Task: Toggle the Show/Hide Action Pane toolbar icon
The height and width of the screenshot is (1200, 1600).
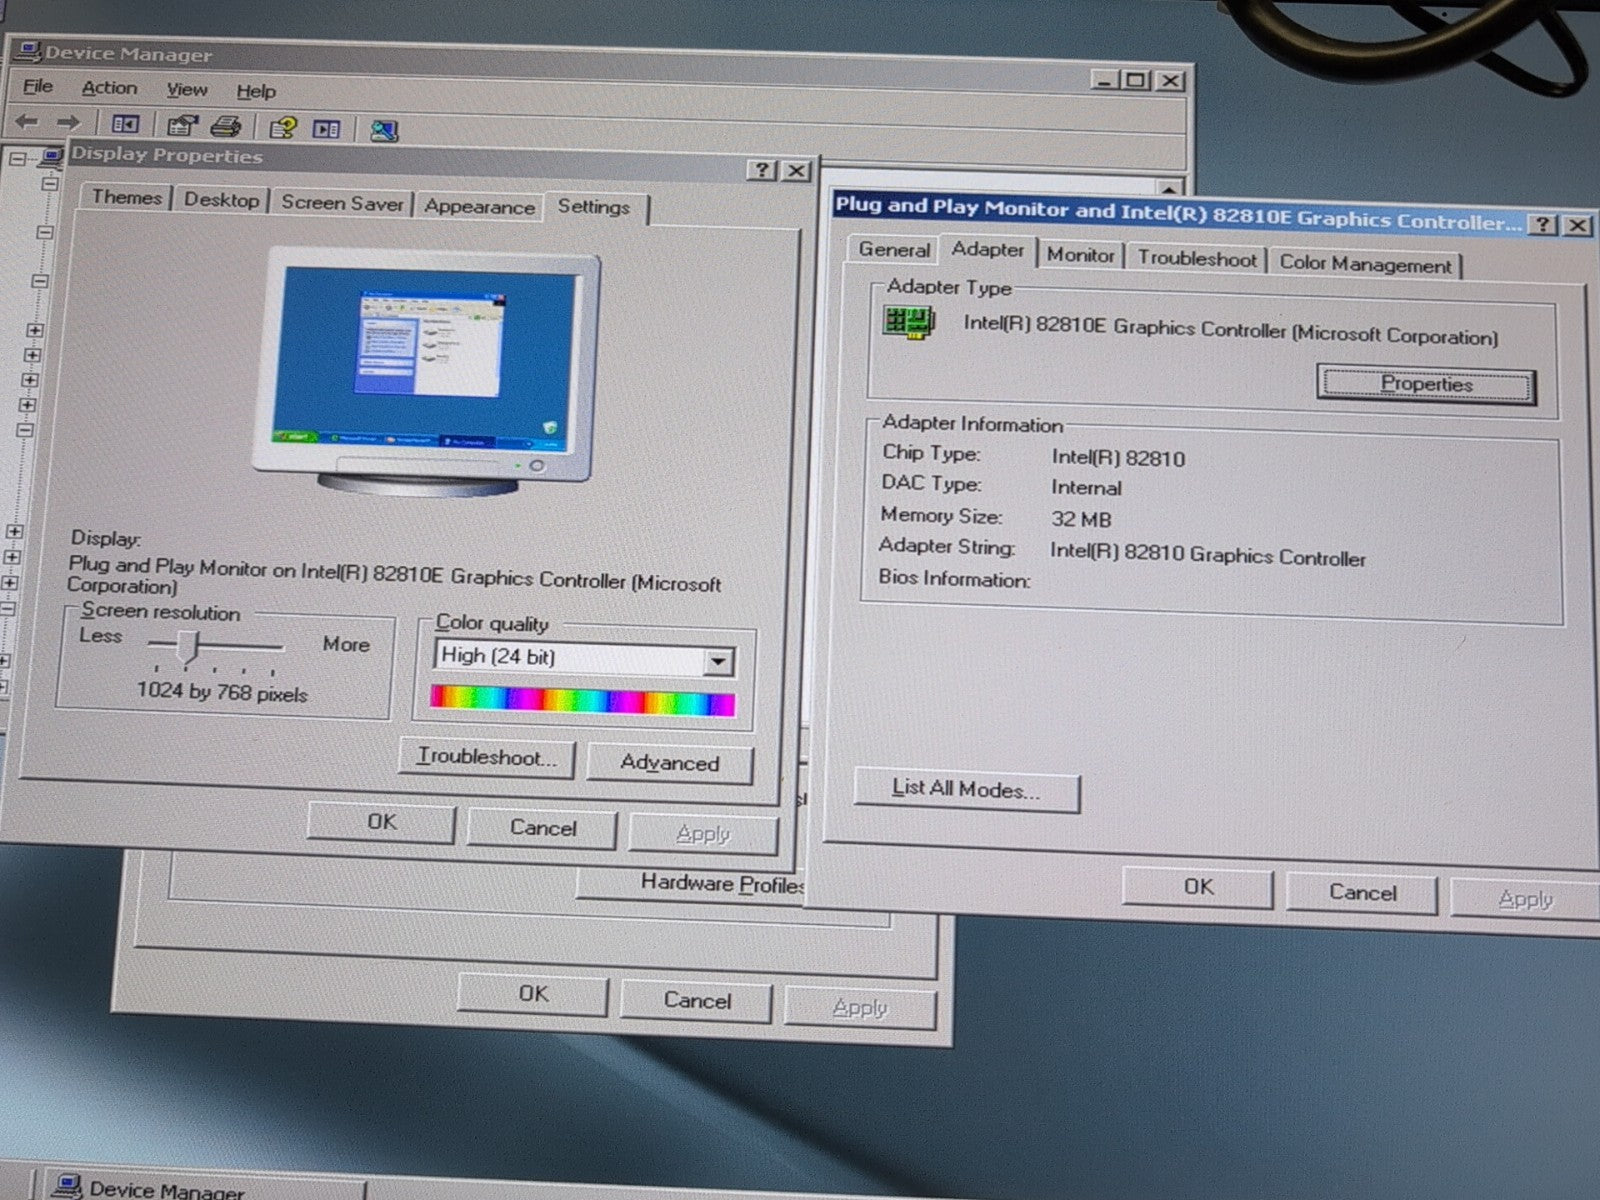Action: coord(327,128)
